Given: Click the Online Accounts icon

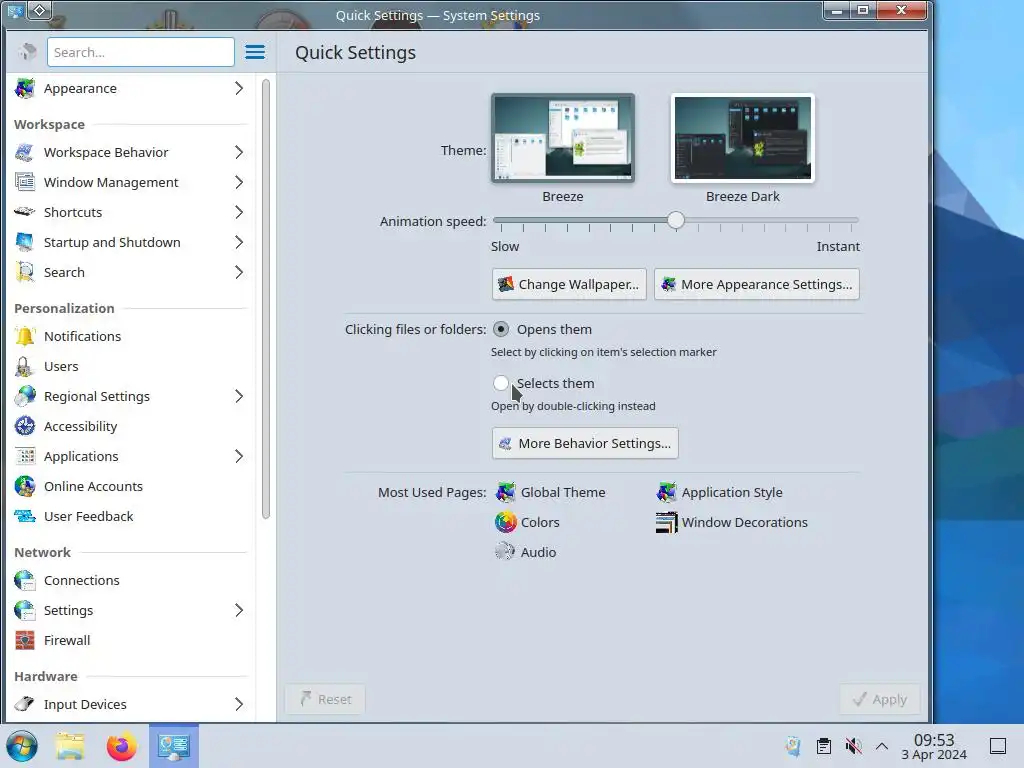Looking at the screenshot, I should tap(25, 487).
